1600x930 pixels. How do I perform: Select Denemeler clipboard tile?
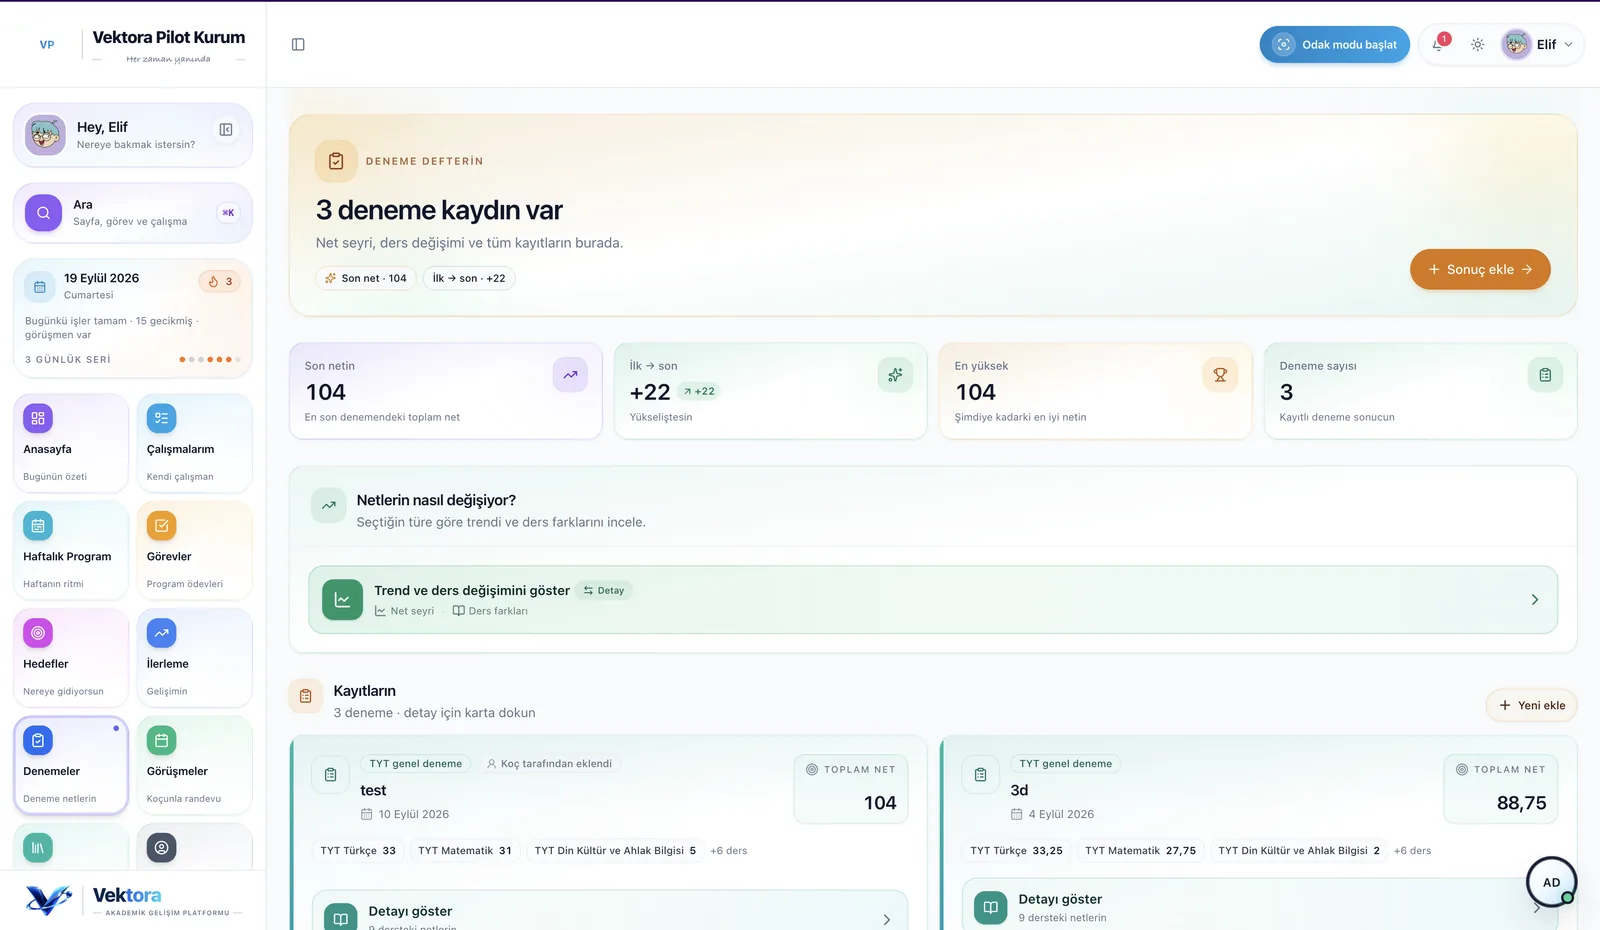click(71, 765)
